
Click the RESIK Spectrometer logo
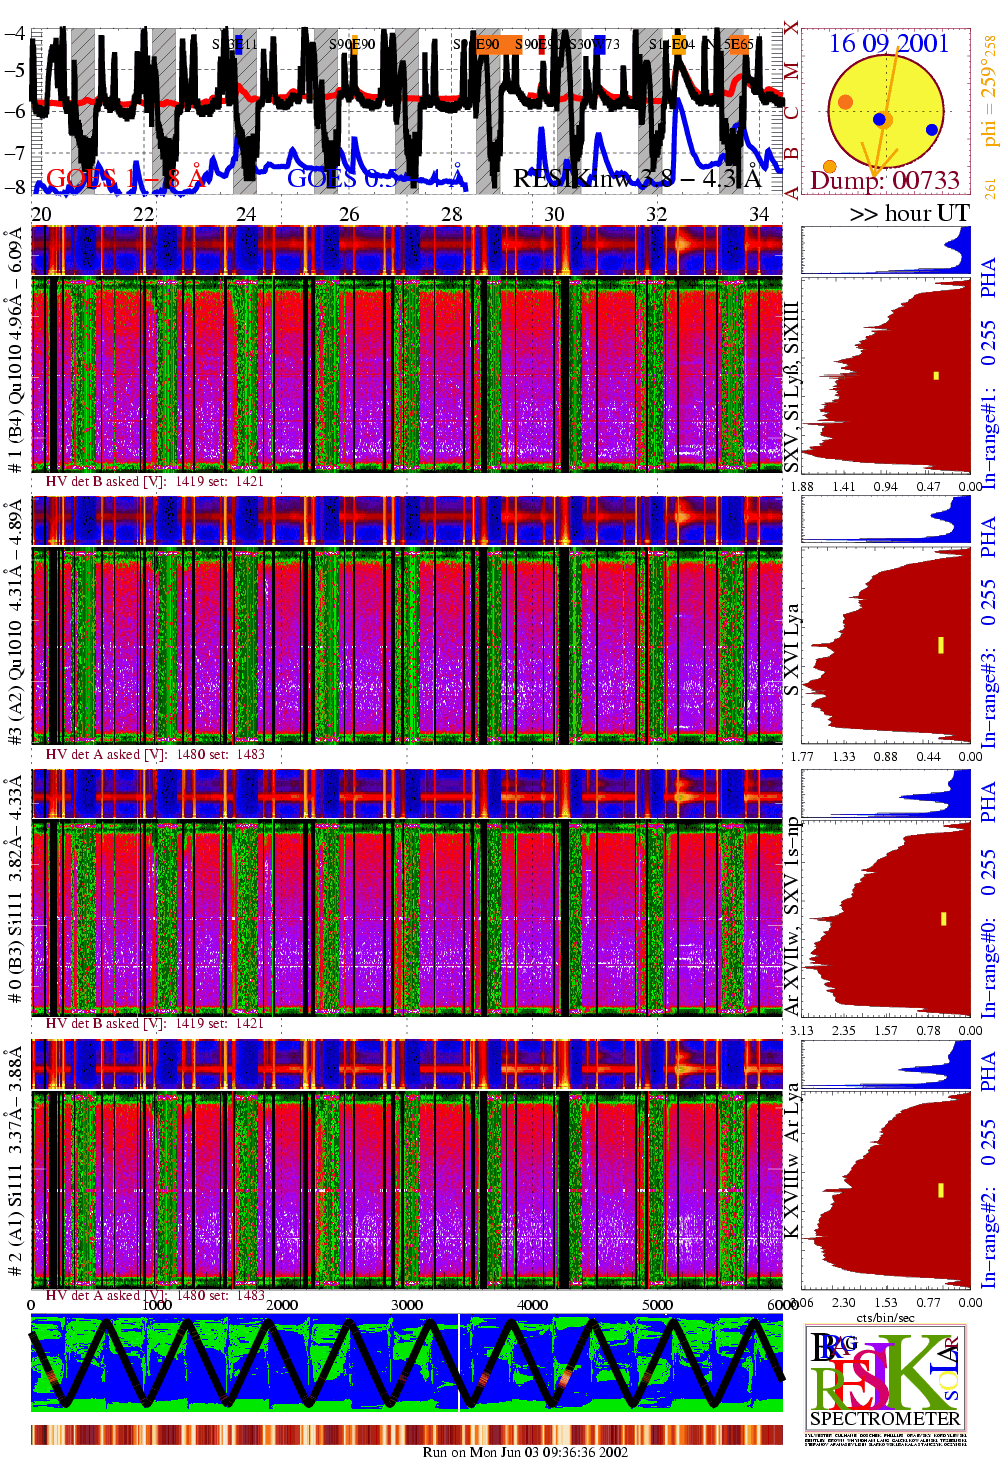(x=885, y=1376)
